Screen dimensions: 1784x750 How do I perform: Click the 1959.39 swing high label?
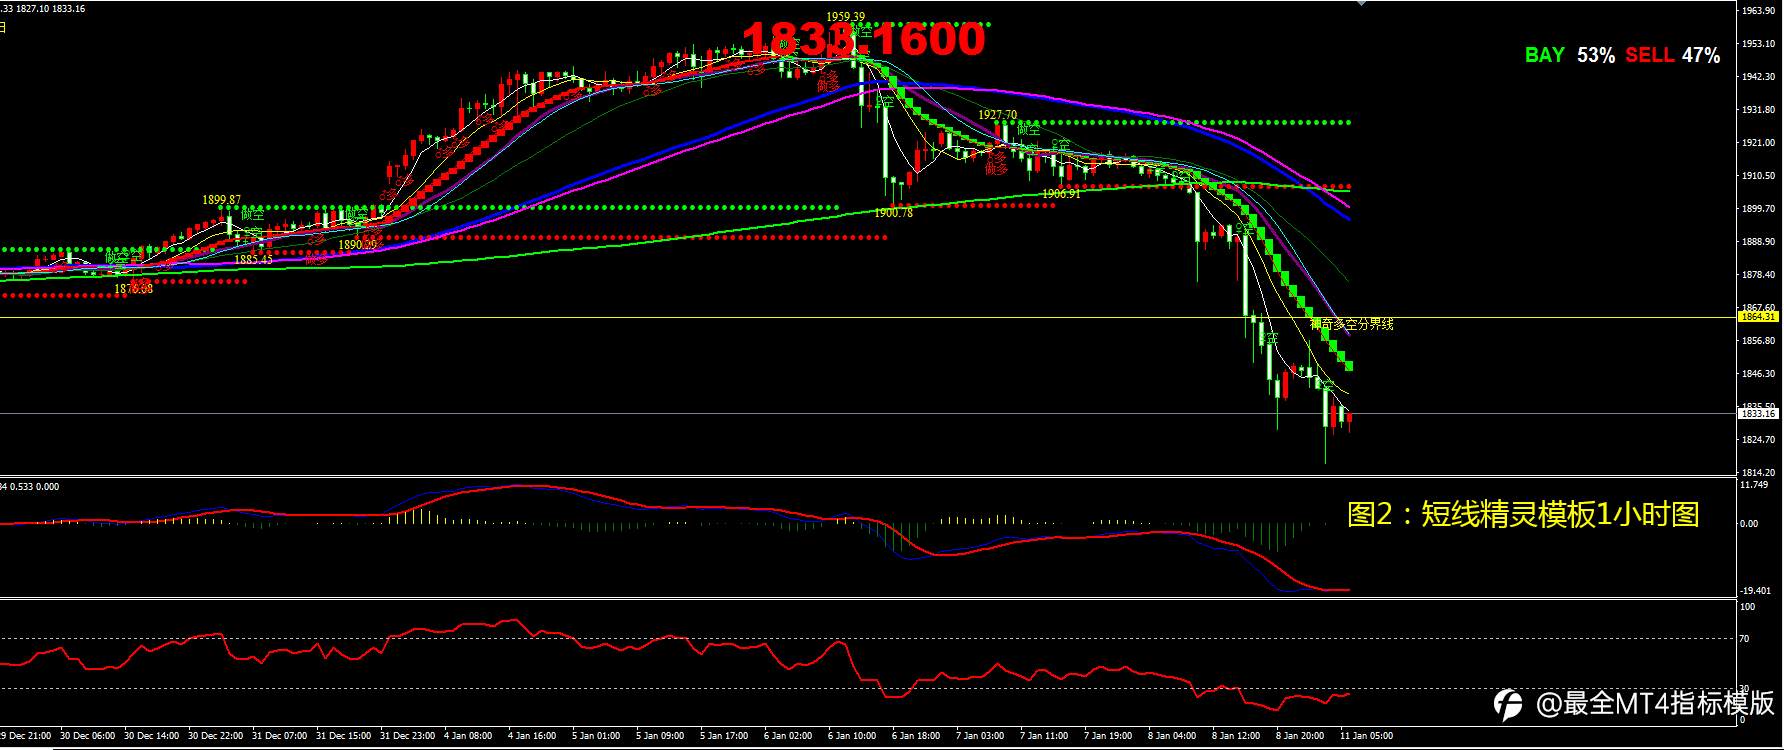tap(846, 17)
